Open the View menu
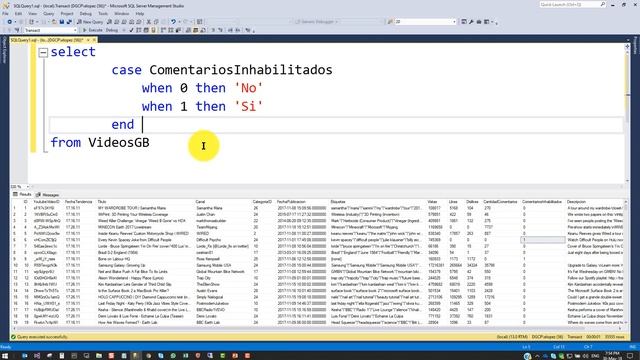640x360 pixels. point(33,13)
